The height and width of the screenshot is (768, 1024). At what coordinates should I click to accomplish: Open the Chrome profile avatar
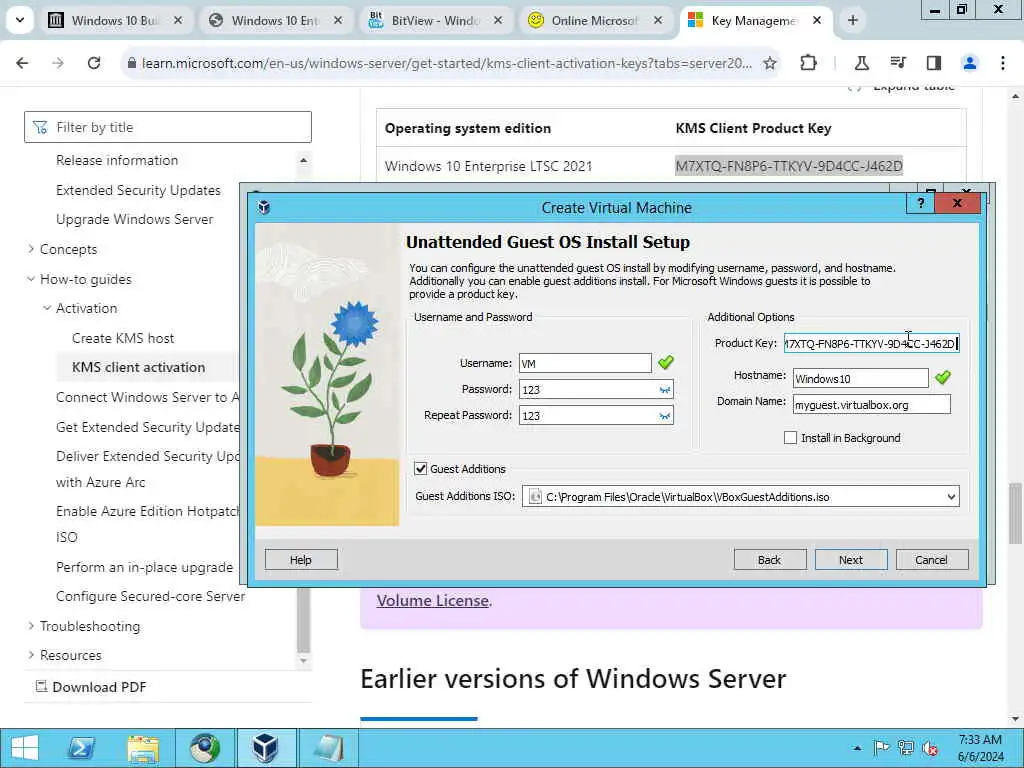pyautogui.click(x=970, y=63)
